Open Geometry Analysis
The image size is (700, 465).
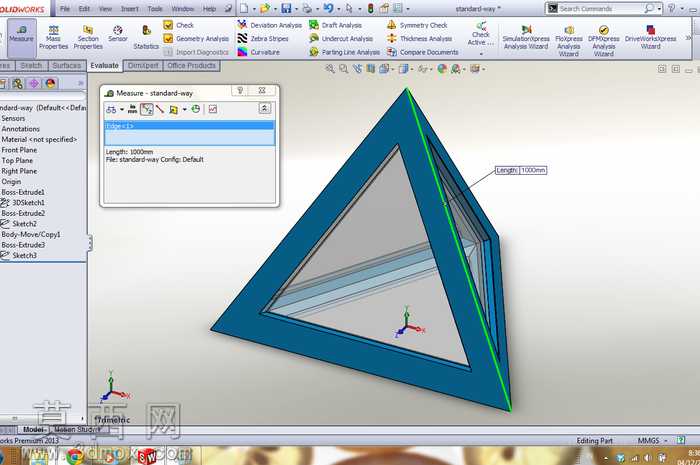[x=196, y=39]
